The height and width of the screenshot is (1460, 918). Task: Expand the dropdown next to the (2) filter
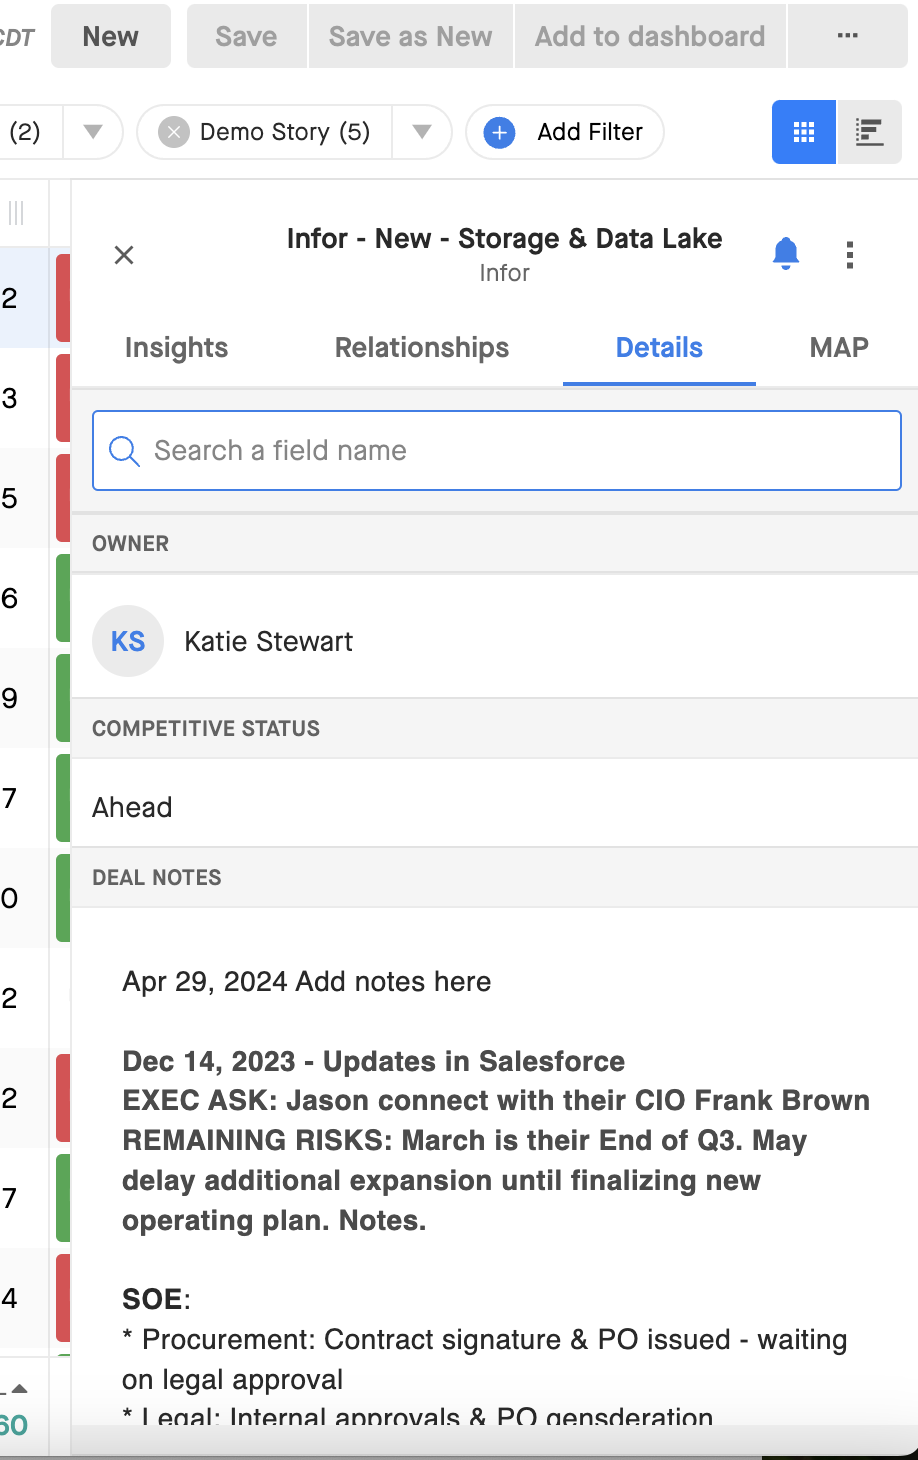91,131
